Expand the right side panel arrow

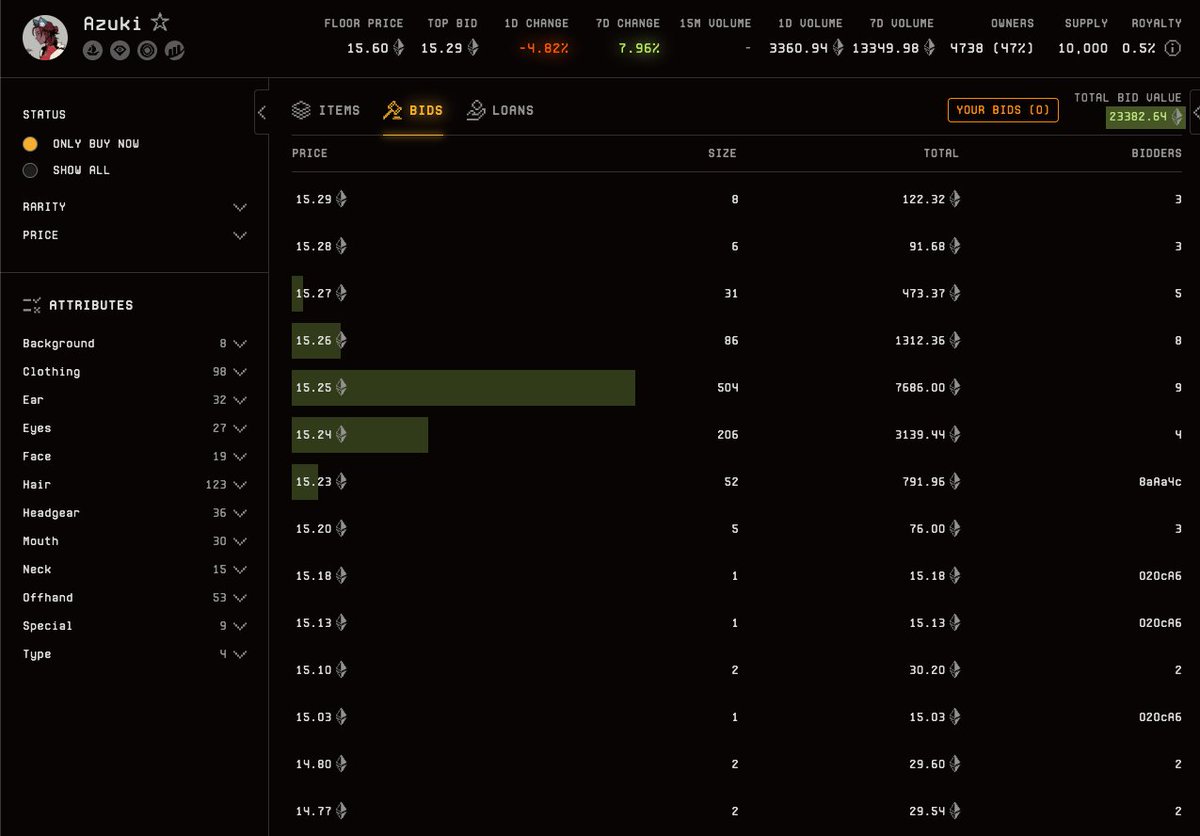coord(1195,112)
